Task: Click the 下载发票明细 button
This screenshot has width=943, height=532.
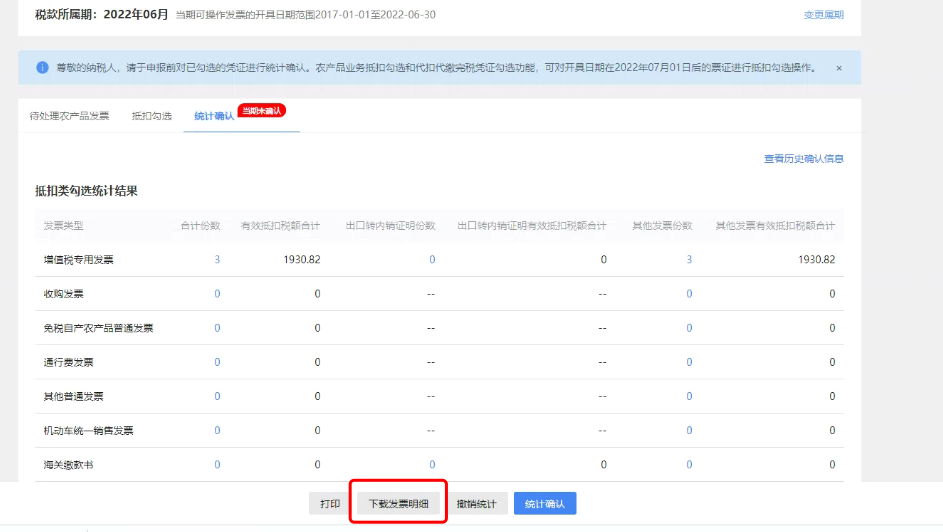Action: (399, 504)
